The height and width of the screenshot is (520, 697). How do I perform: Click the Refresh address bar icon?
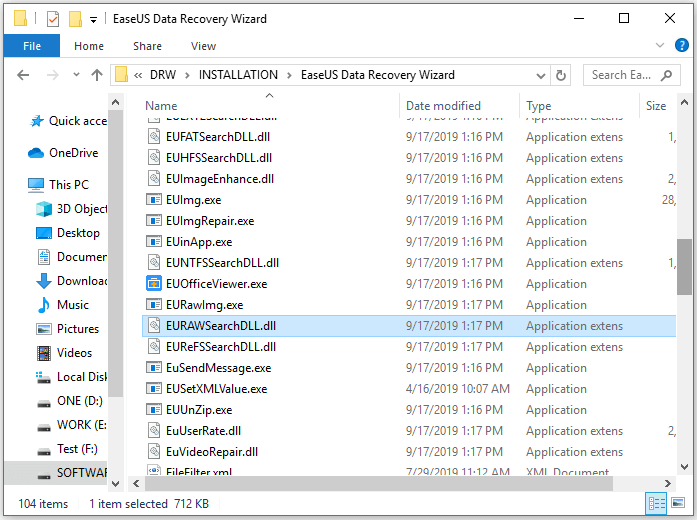point(562,75)
